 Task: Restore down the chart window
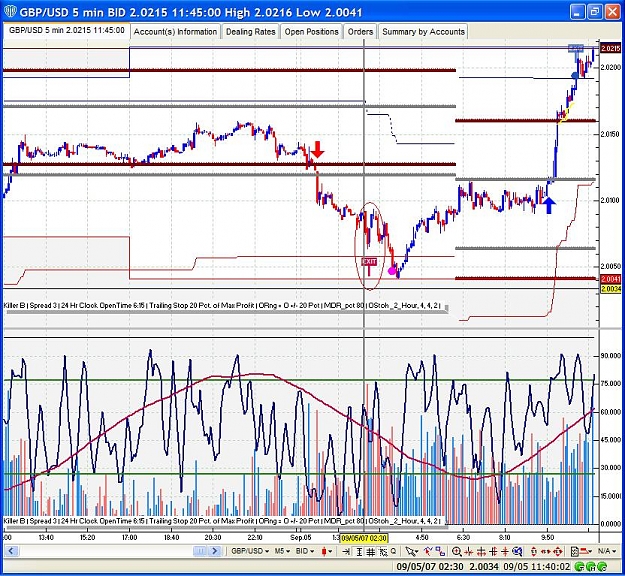pyautogui.click(x=595, y=12)
